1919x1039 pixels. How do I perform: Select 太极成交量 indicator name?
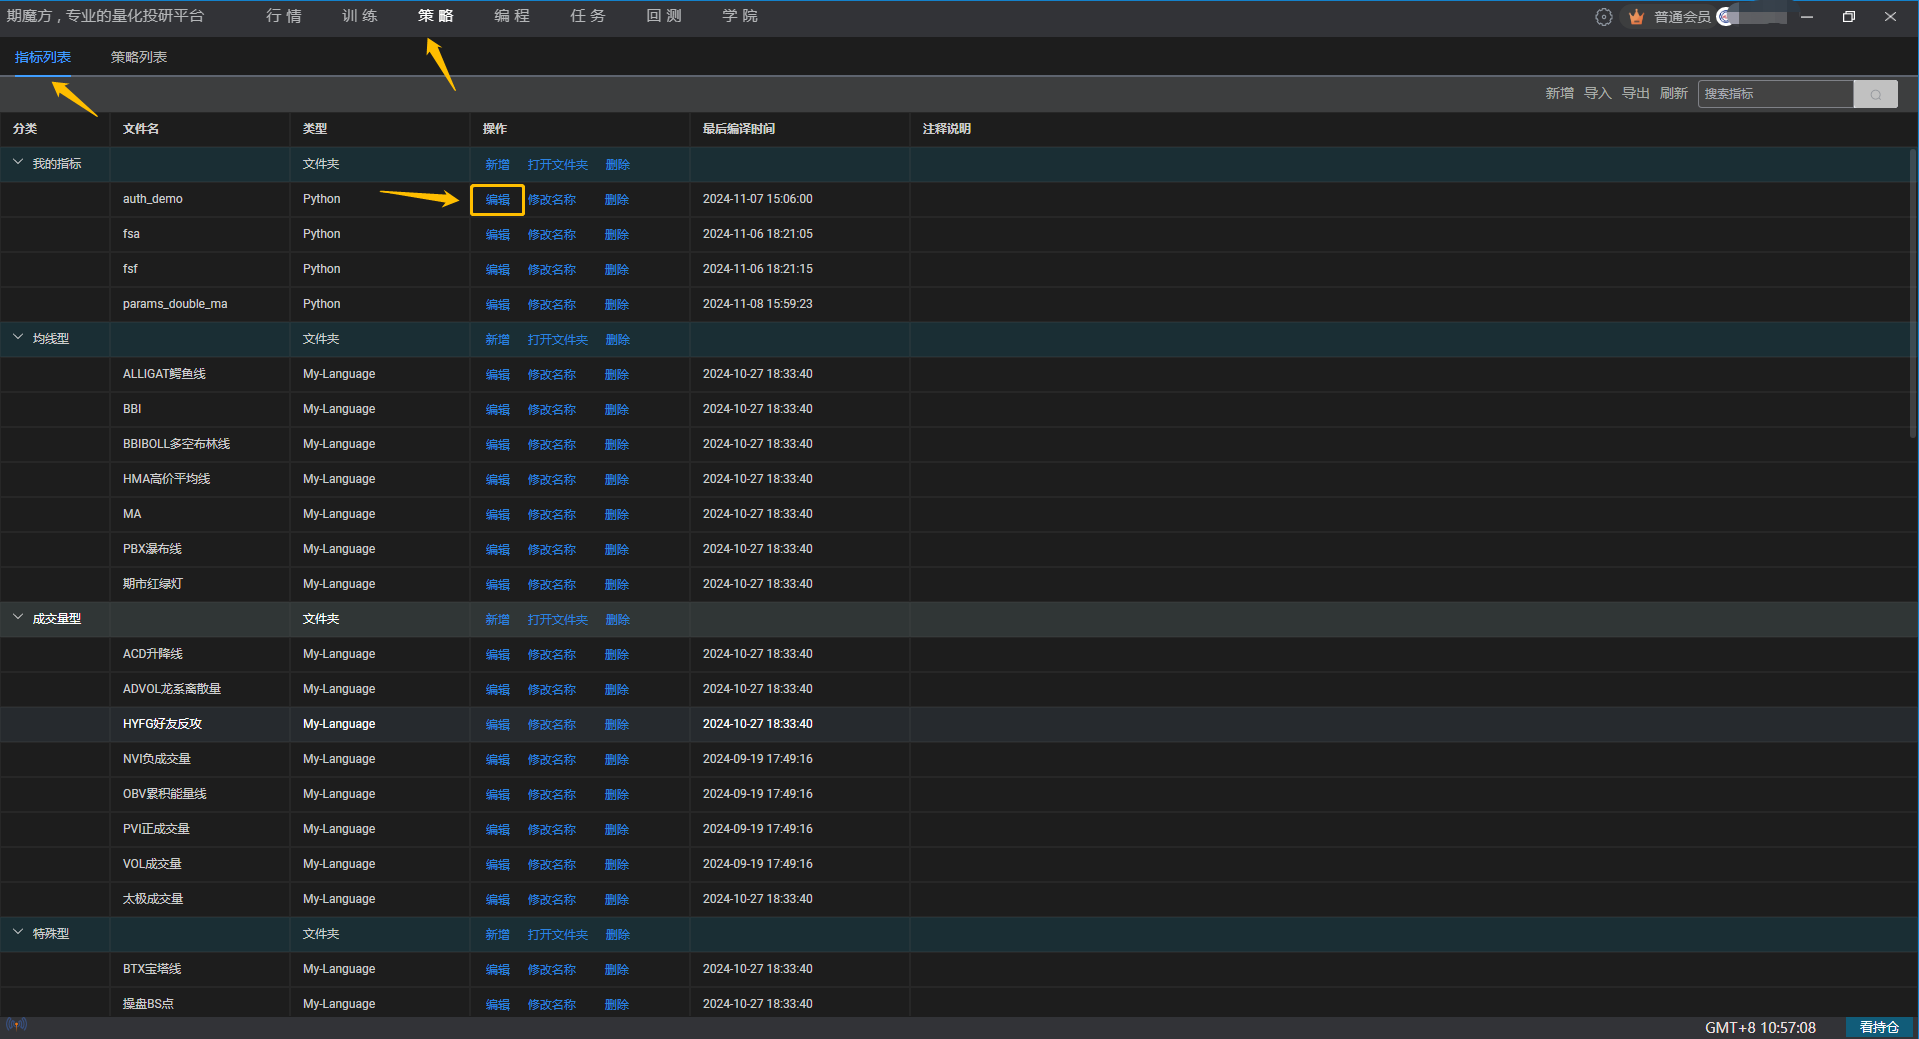click(153, 899)
